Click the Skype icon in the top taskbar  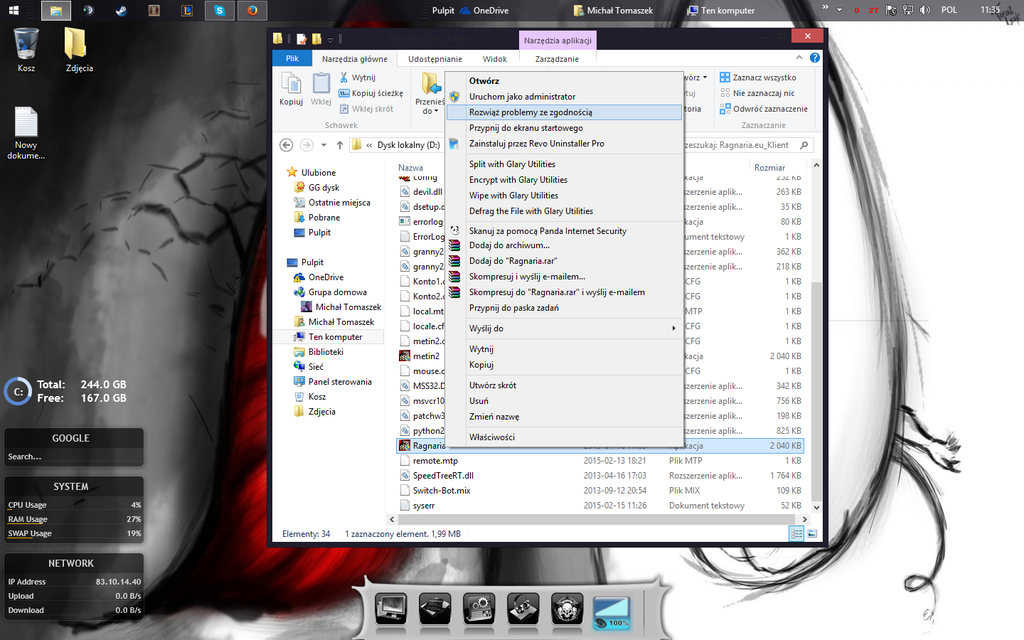click(x=219, y=10)
